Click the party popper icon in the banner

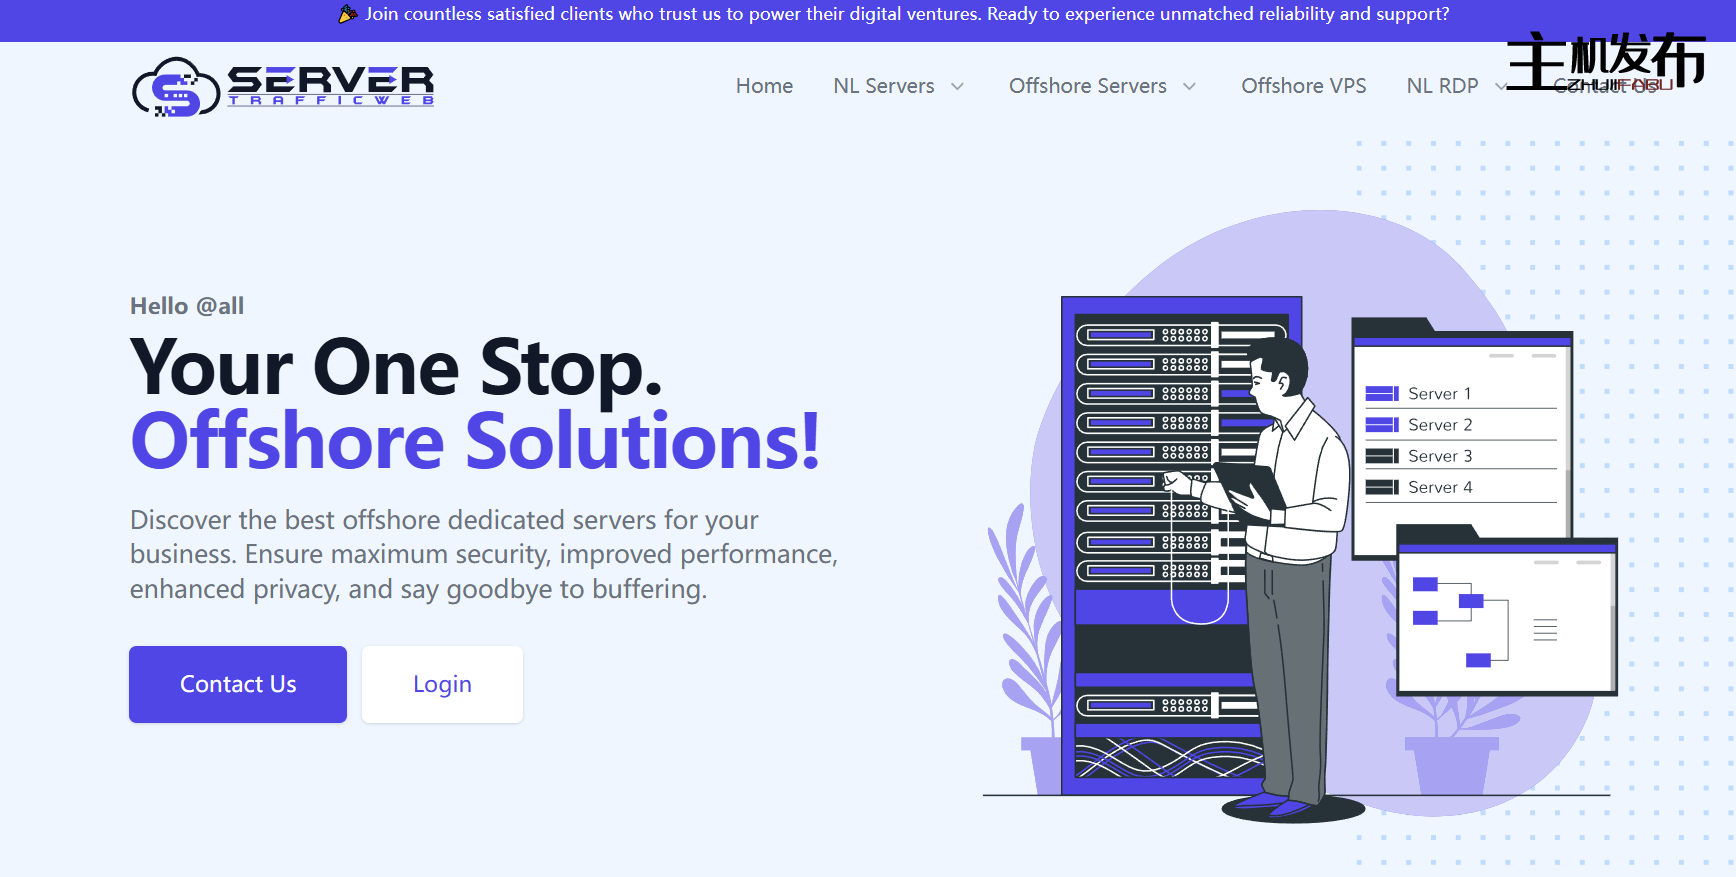point(347,14)
